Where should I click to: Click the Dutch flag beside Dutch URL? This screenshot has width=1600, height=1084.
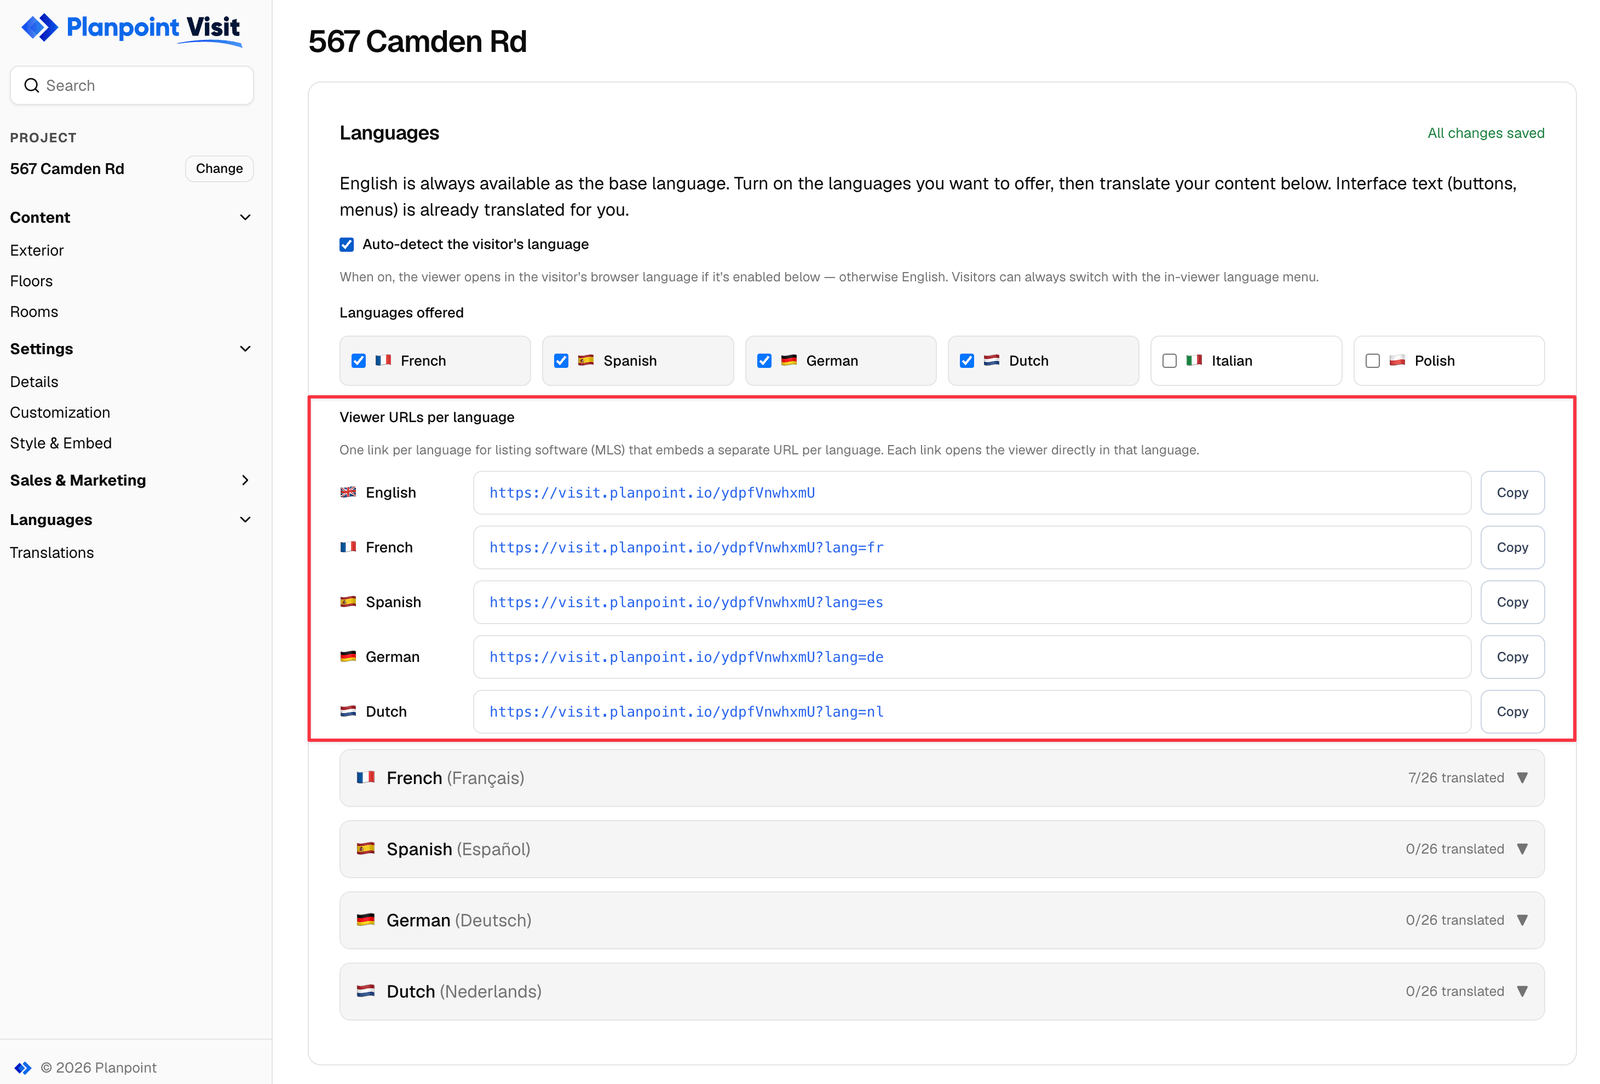click(348, 712)
